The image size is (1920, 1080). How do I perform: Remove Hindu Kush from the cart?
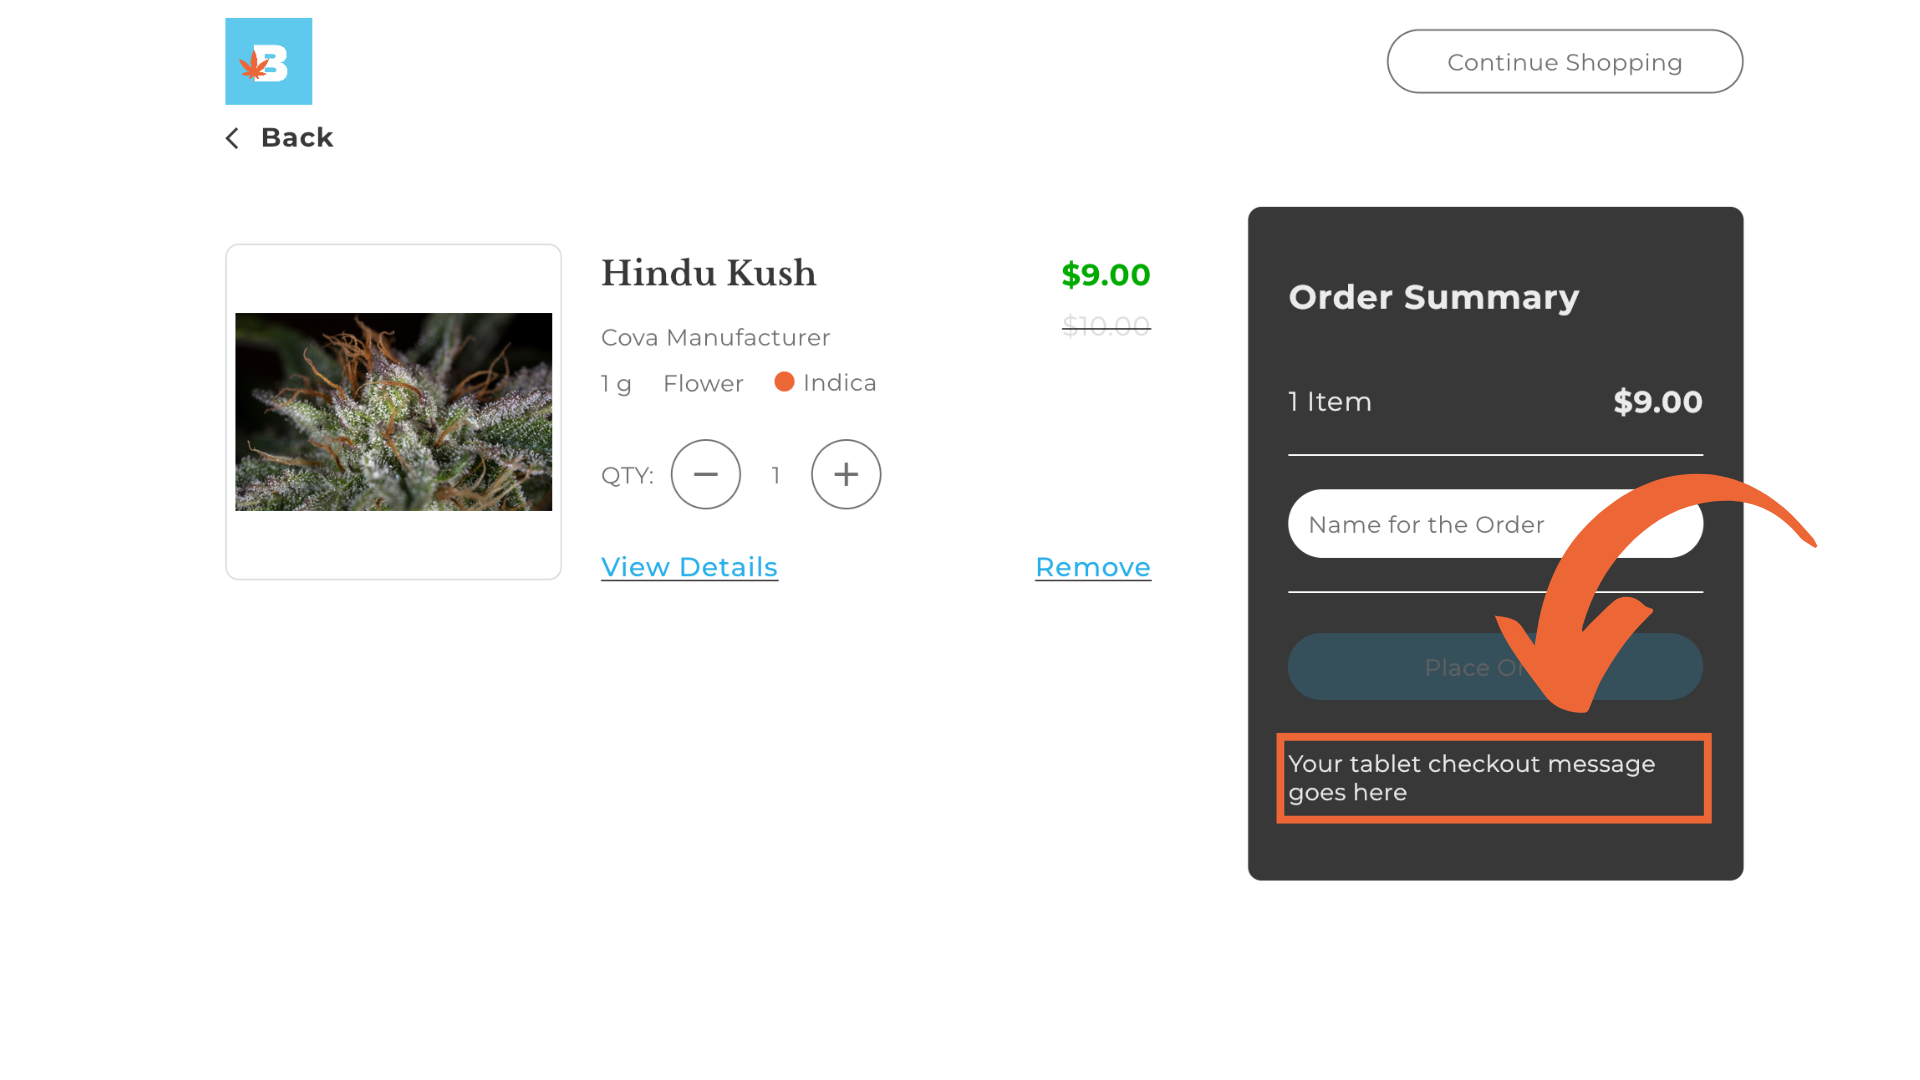(1092, 567)
